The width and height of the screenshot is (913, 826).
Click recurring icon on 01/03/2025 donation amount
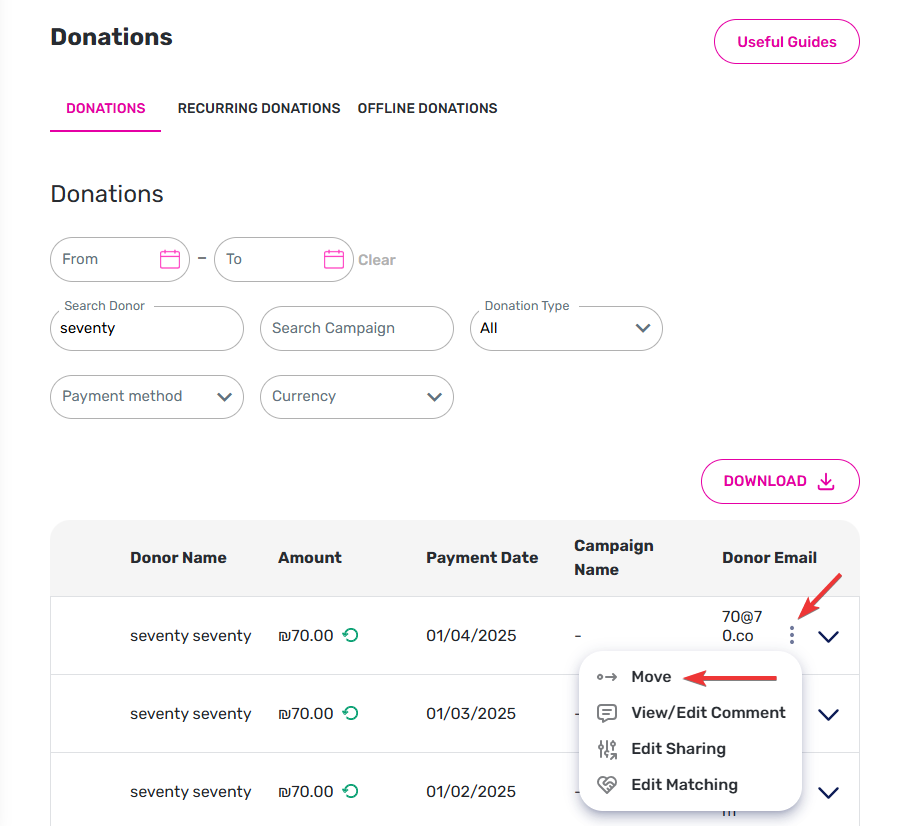351,713
